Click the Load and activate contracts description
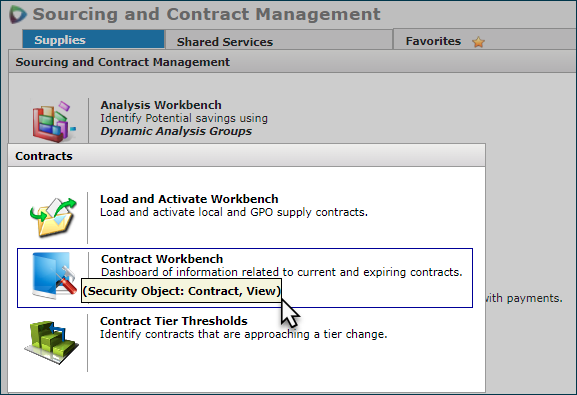577x395 pixels. pos(234,212)
